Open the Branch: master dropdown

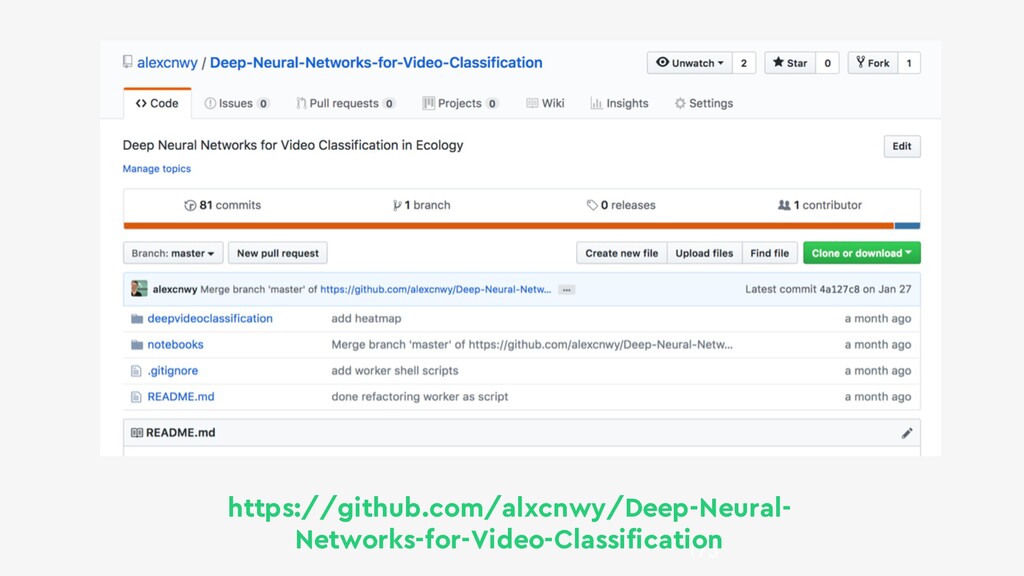coord(173,253)
